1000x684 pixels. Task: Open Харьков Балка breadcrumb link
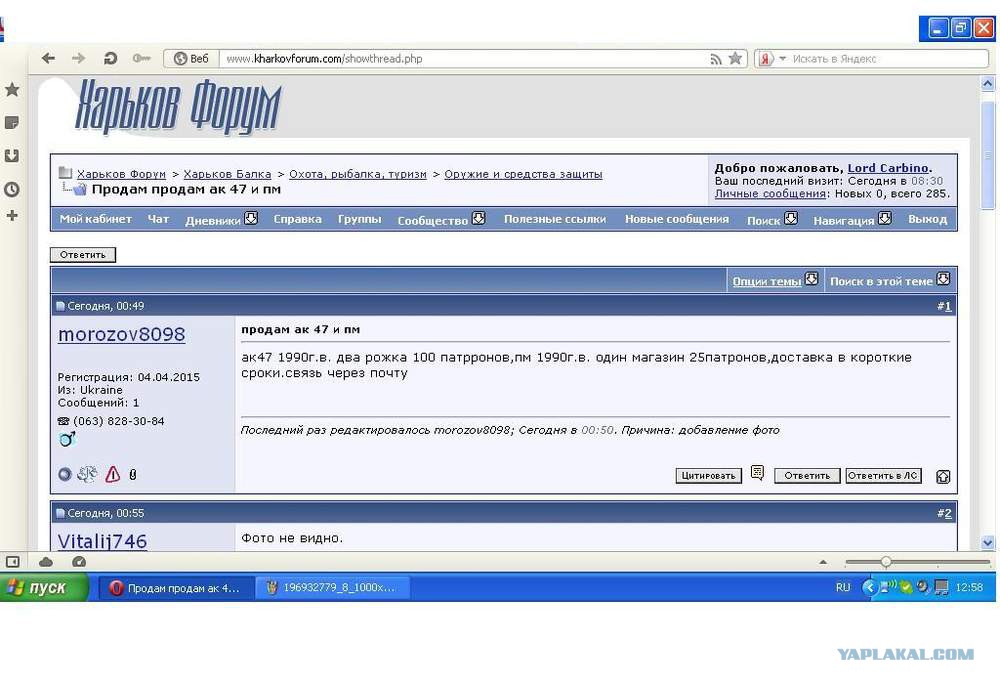(x=227, y=174)
